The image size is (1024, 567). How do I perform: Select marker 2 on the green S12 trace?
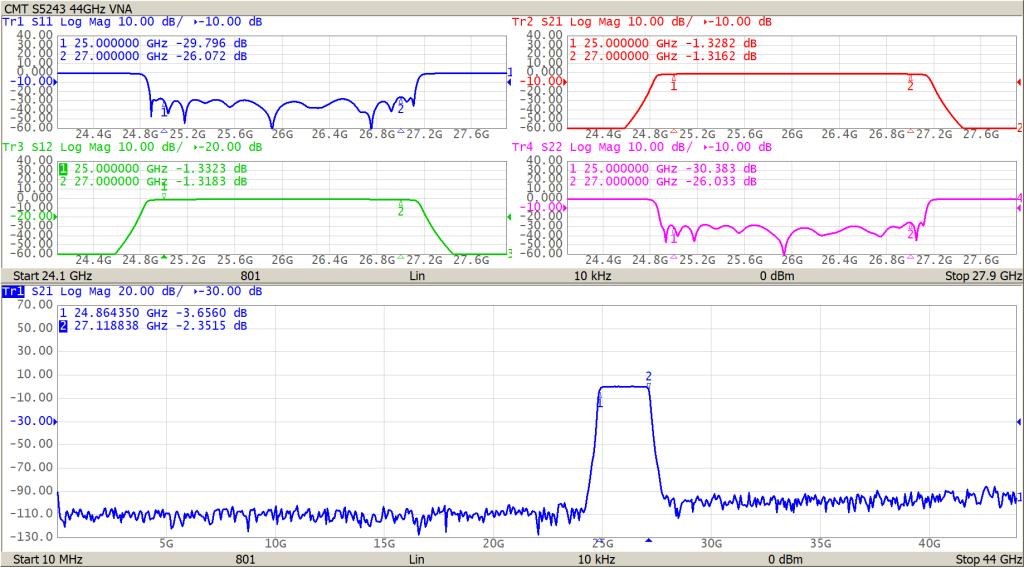point(401,210)
